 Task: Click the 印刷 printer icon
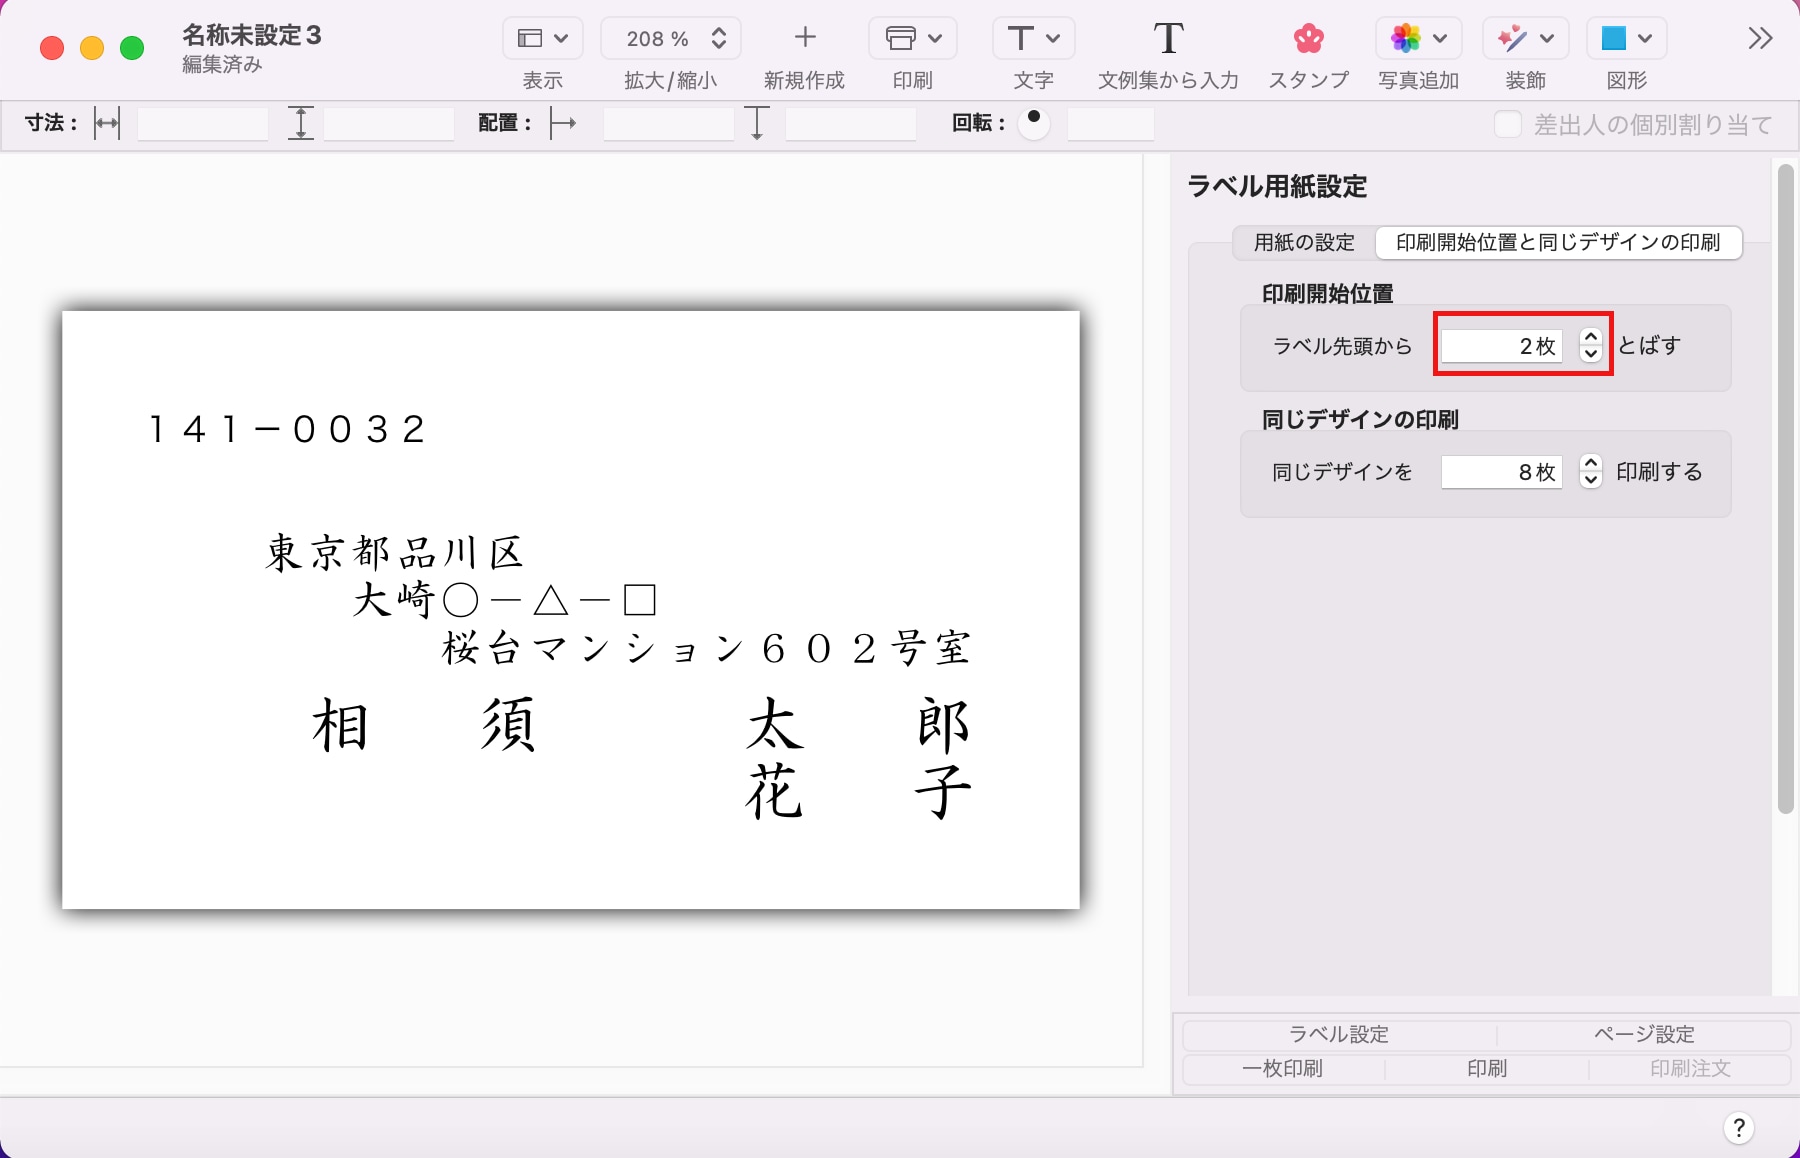point(901,39)
